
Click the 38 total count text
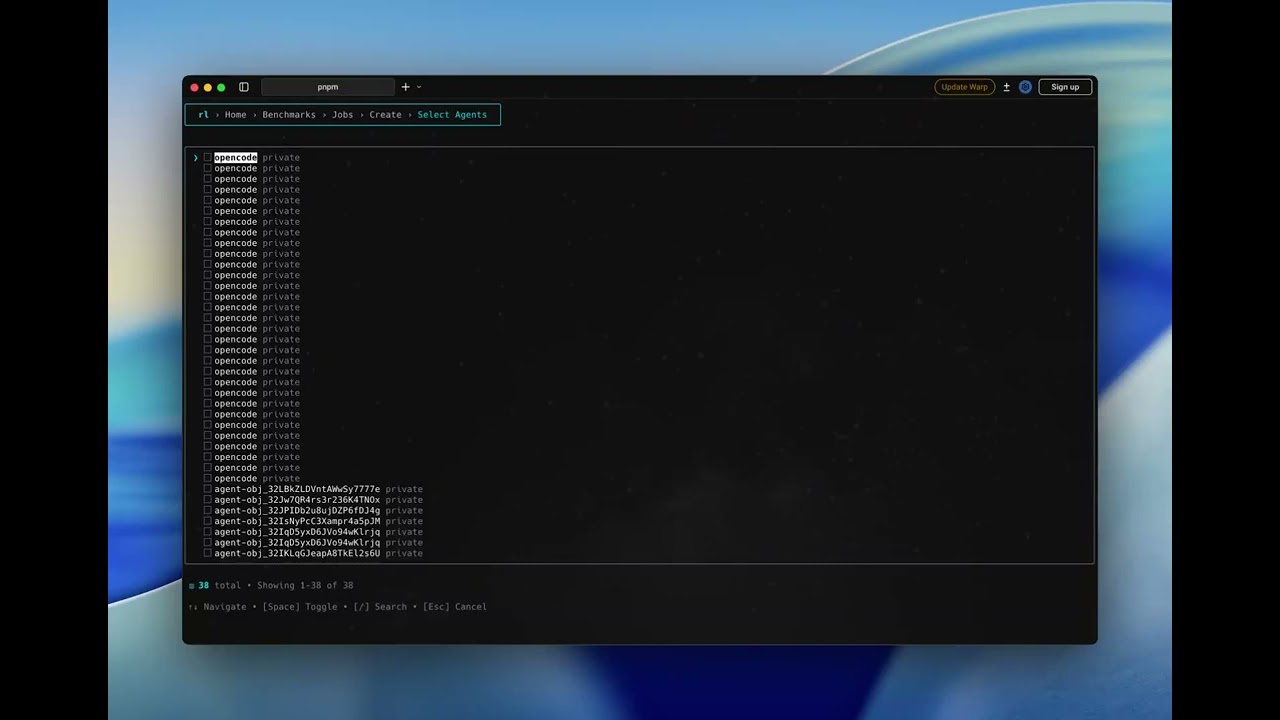(220, 586)
